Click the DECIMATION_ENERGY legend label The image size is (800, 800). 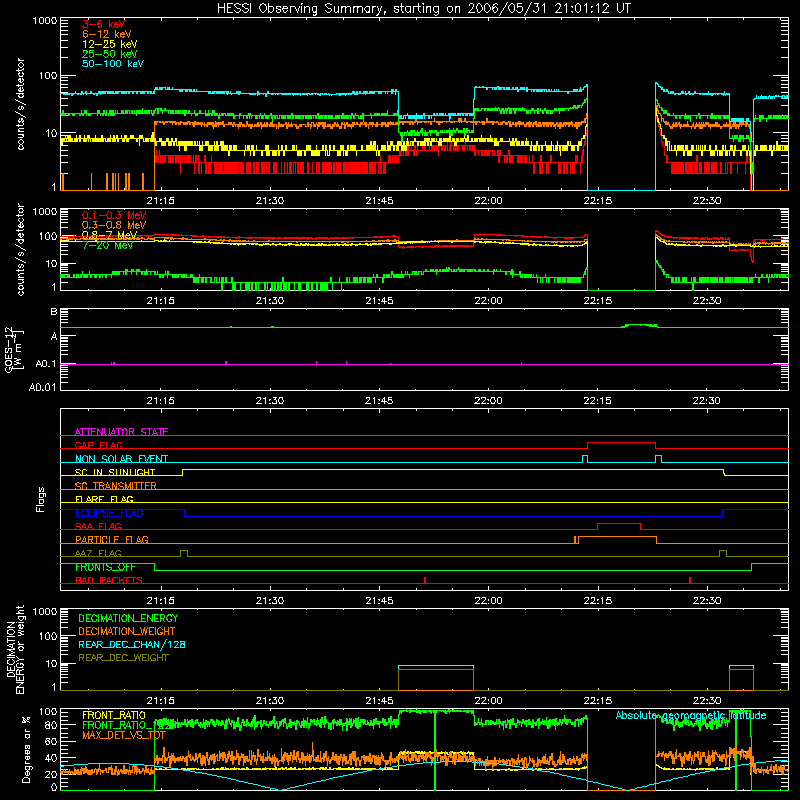click(128, 618)
